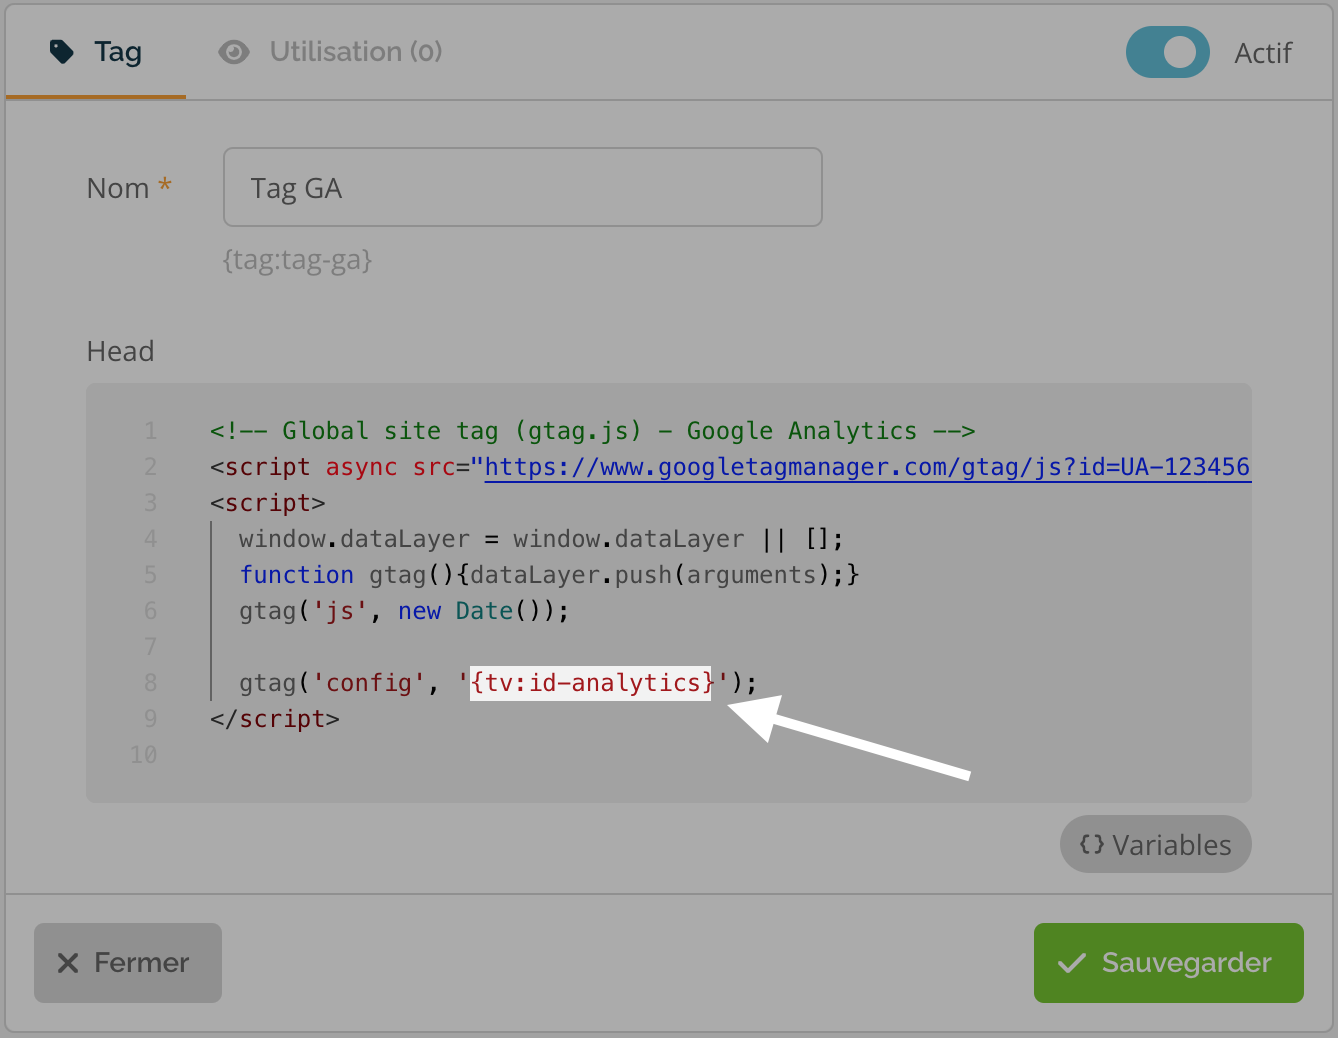Click the {tv:id-analytics} variable in the code

tap(590, 683)
